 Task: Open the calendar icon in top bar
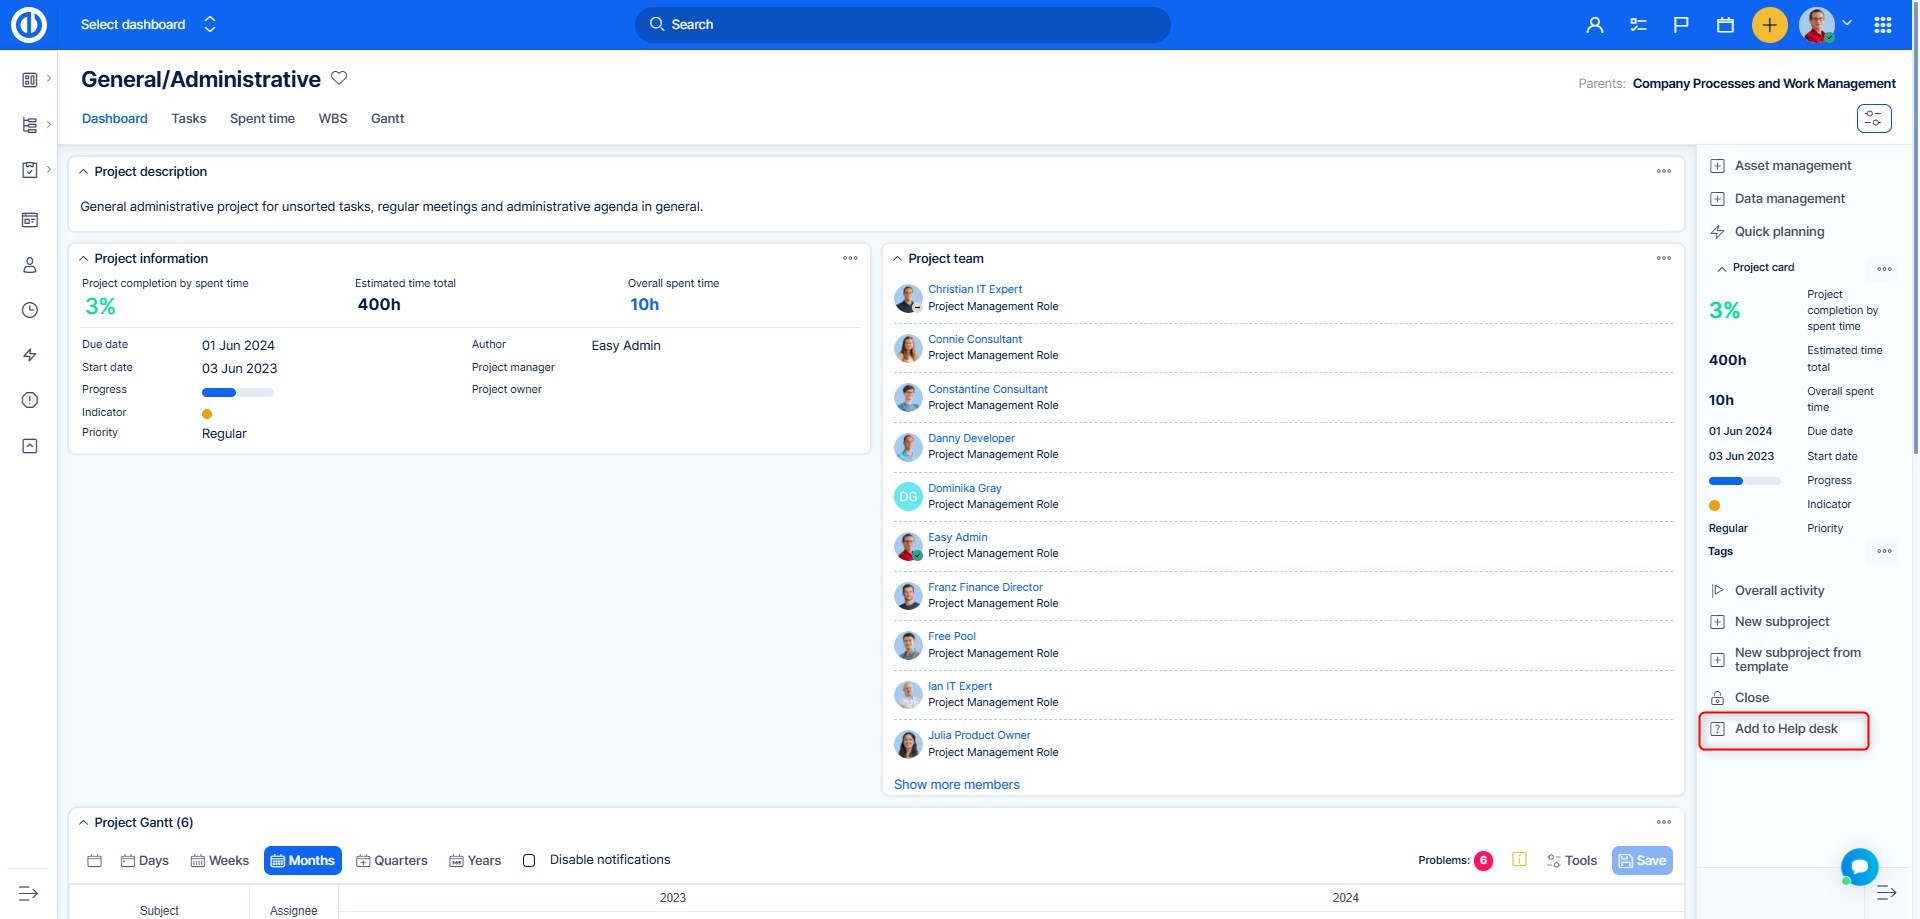(1725, 25)
